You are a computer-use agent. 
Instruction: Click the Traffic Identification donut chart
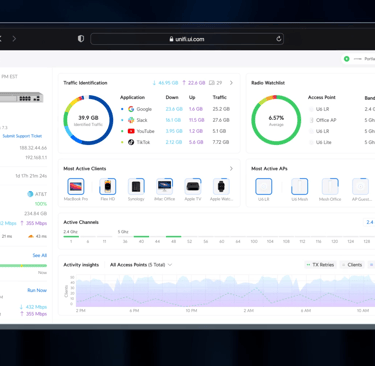(88, 120)
